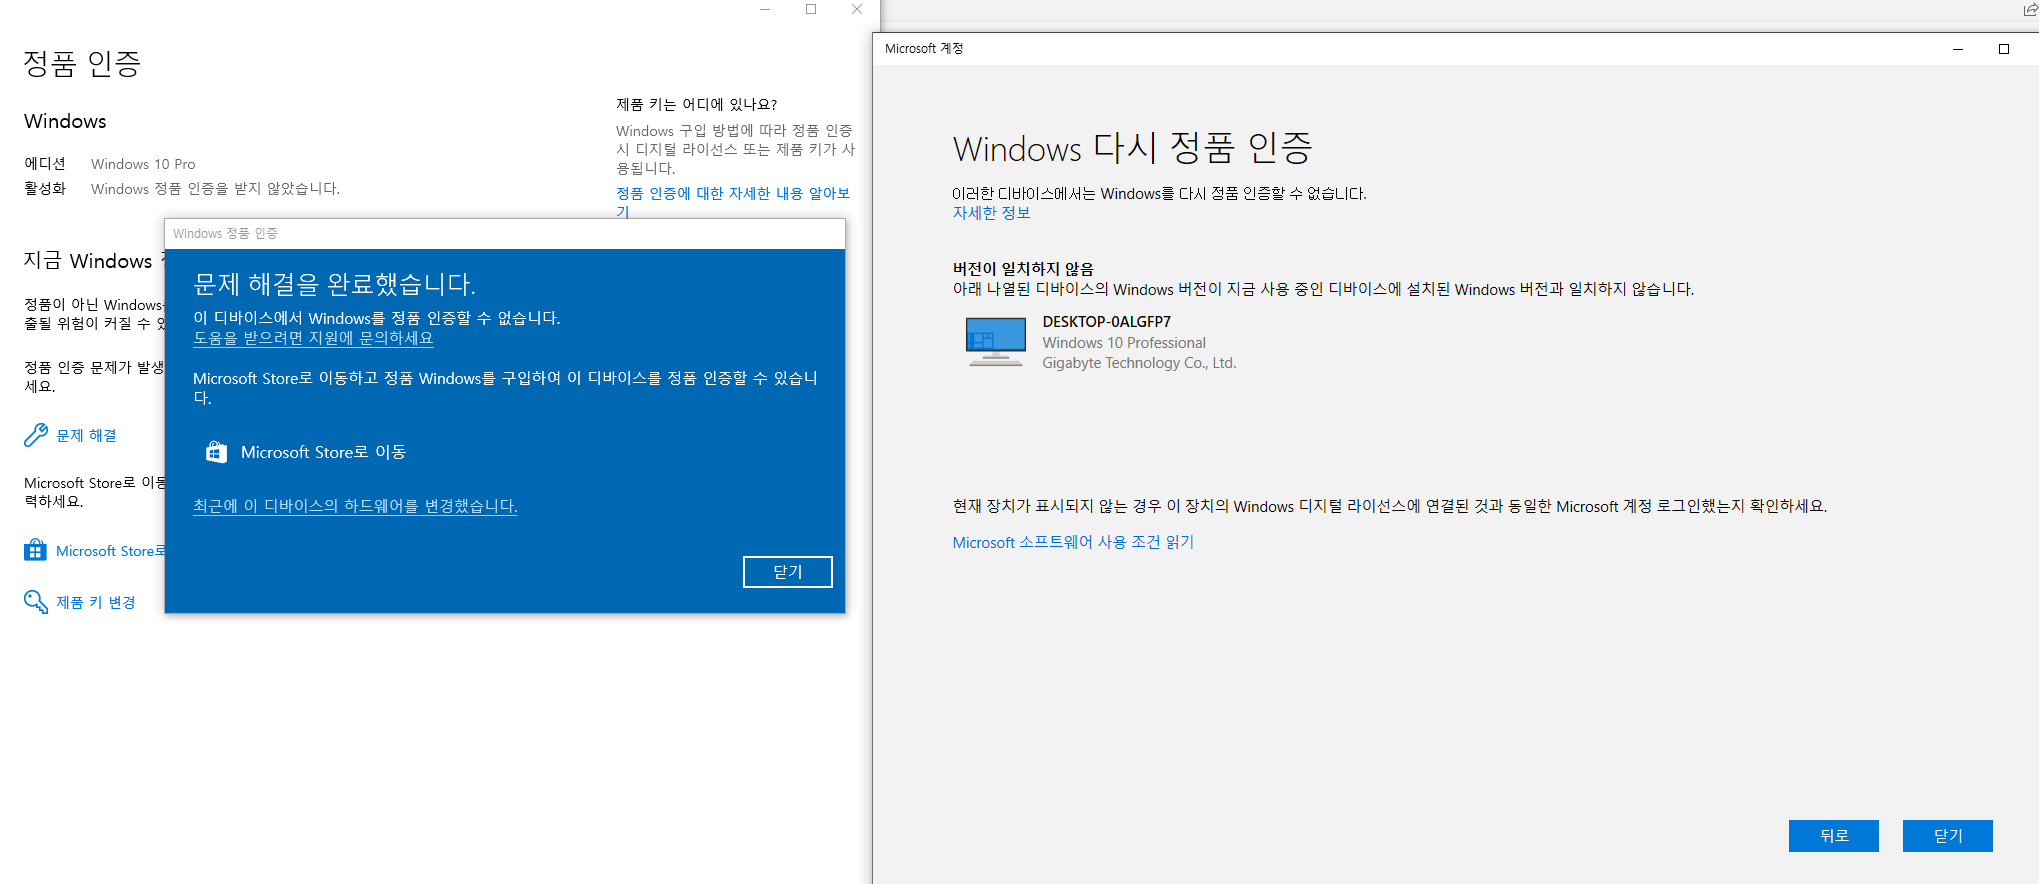Open the 문제 해결 troubleshoot link
Image resolution: width=2039 pixels, height=884 pixels.
point(86,435)
